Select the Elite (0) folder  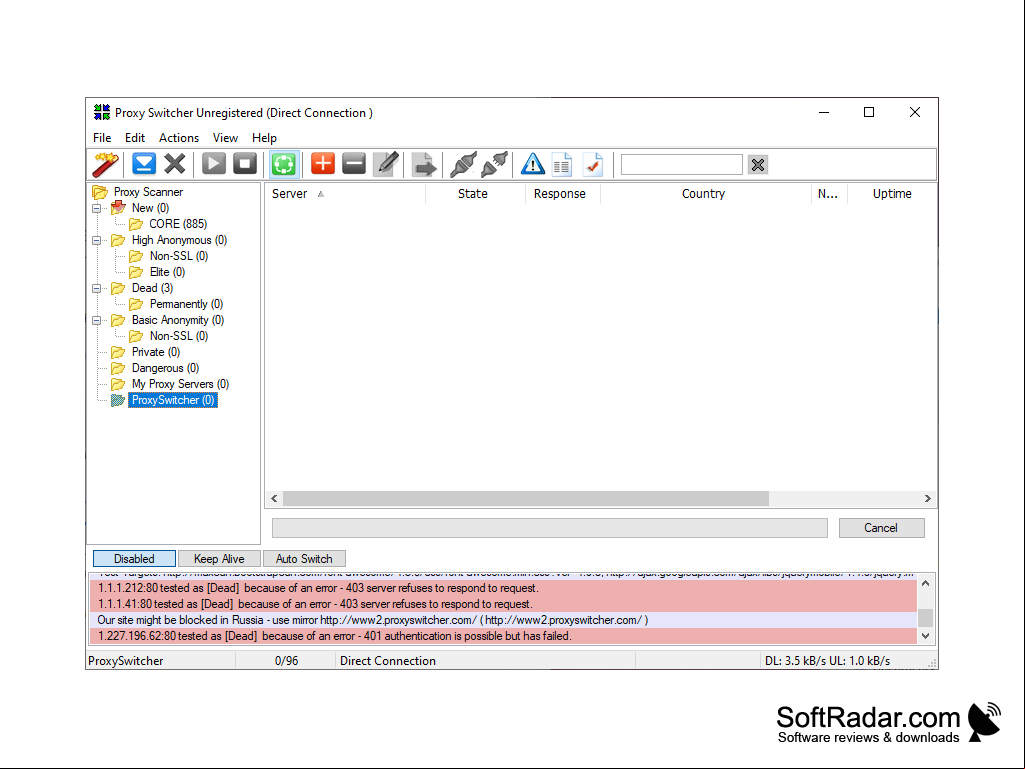[x=167, y=272]
